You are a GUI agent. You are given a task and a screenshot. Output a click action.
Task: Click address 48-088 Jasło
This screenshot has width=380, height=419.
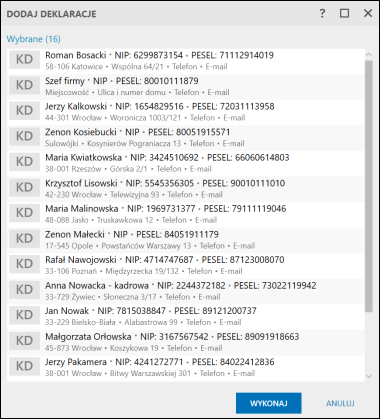[67, 220]
